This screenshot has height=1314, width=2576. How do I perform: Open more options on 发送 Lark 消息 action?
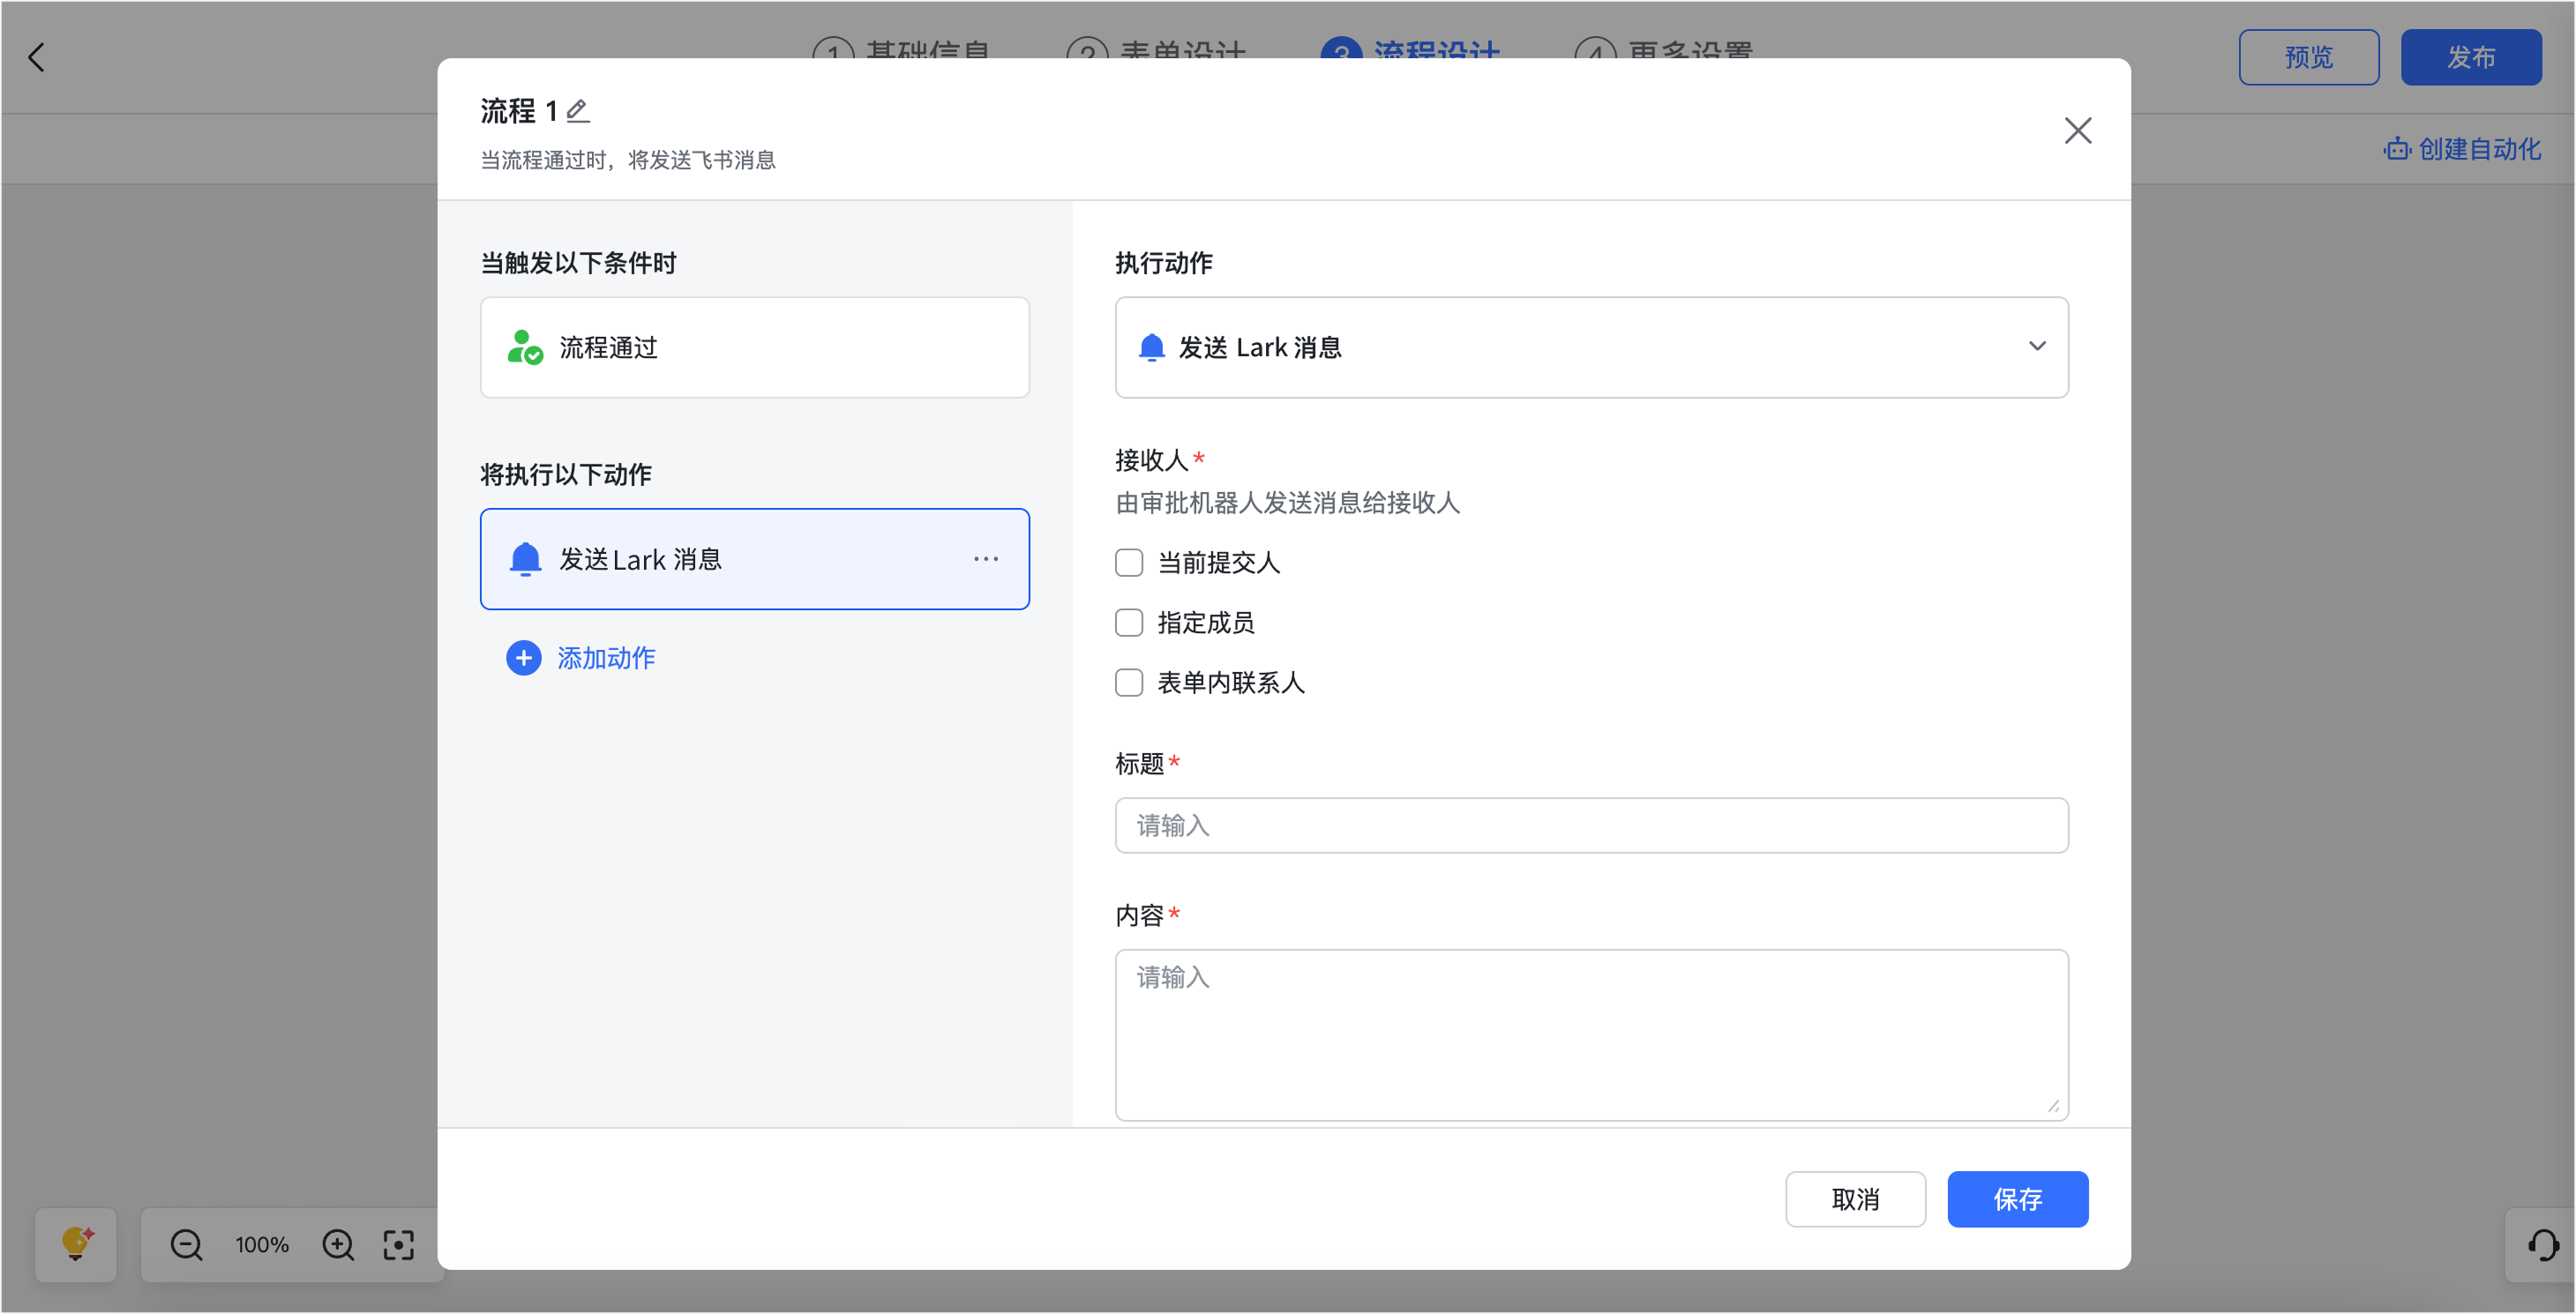(x=985, y=559)
